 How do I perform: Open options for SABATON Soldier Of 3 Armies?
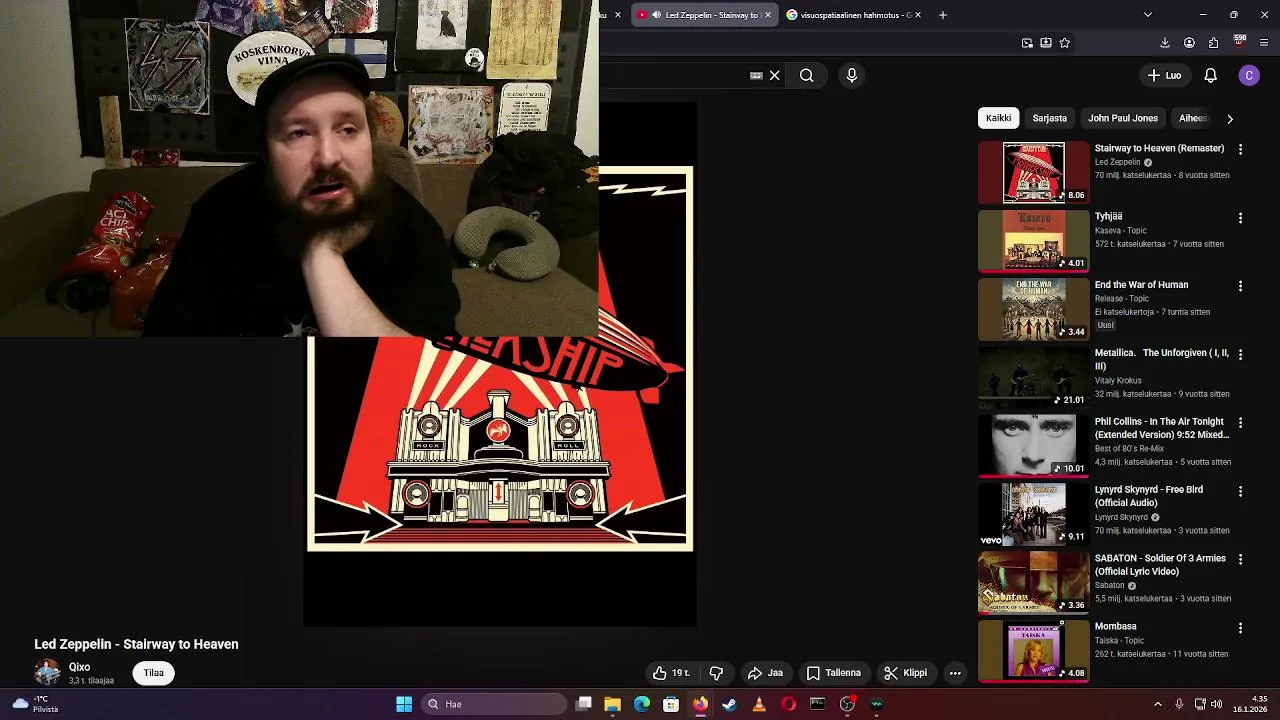pos(1240,560)
